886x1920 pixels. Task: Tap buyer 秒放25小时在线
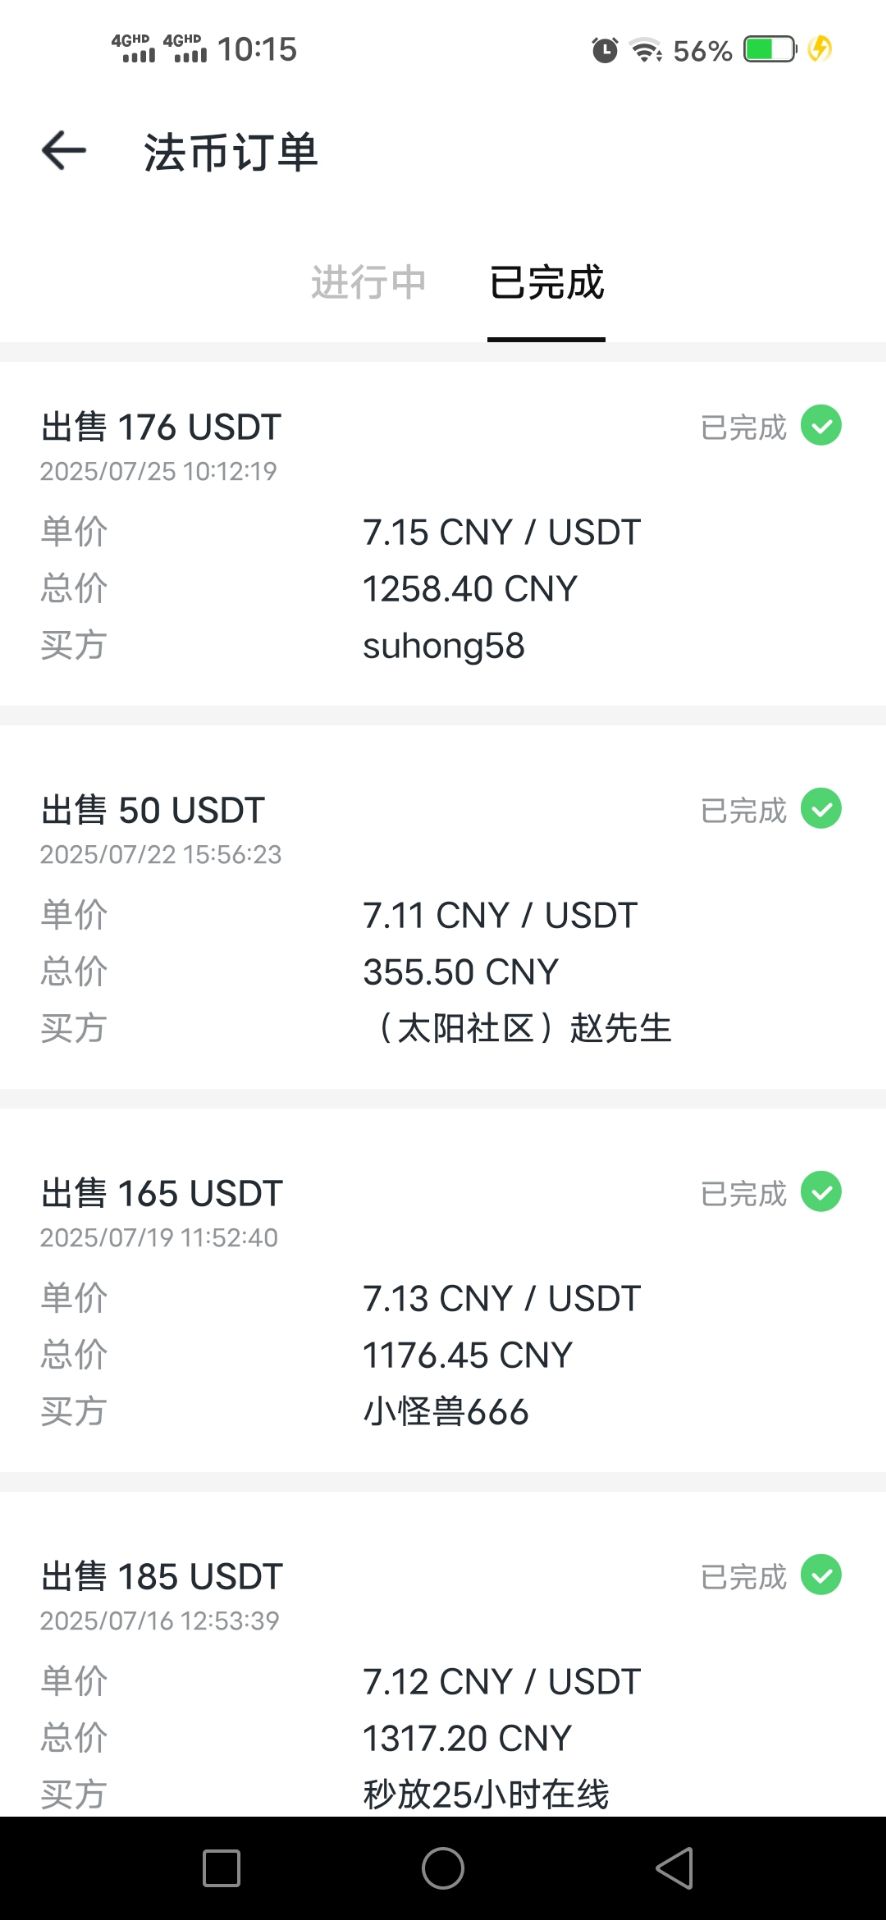[485, 1794]
